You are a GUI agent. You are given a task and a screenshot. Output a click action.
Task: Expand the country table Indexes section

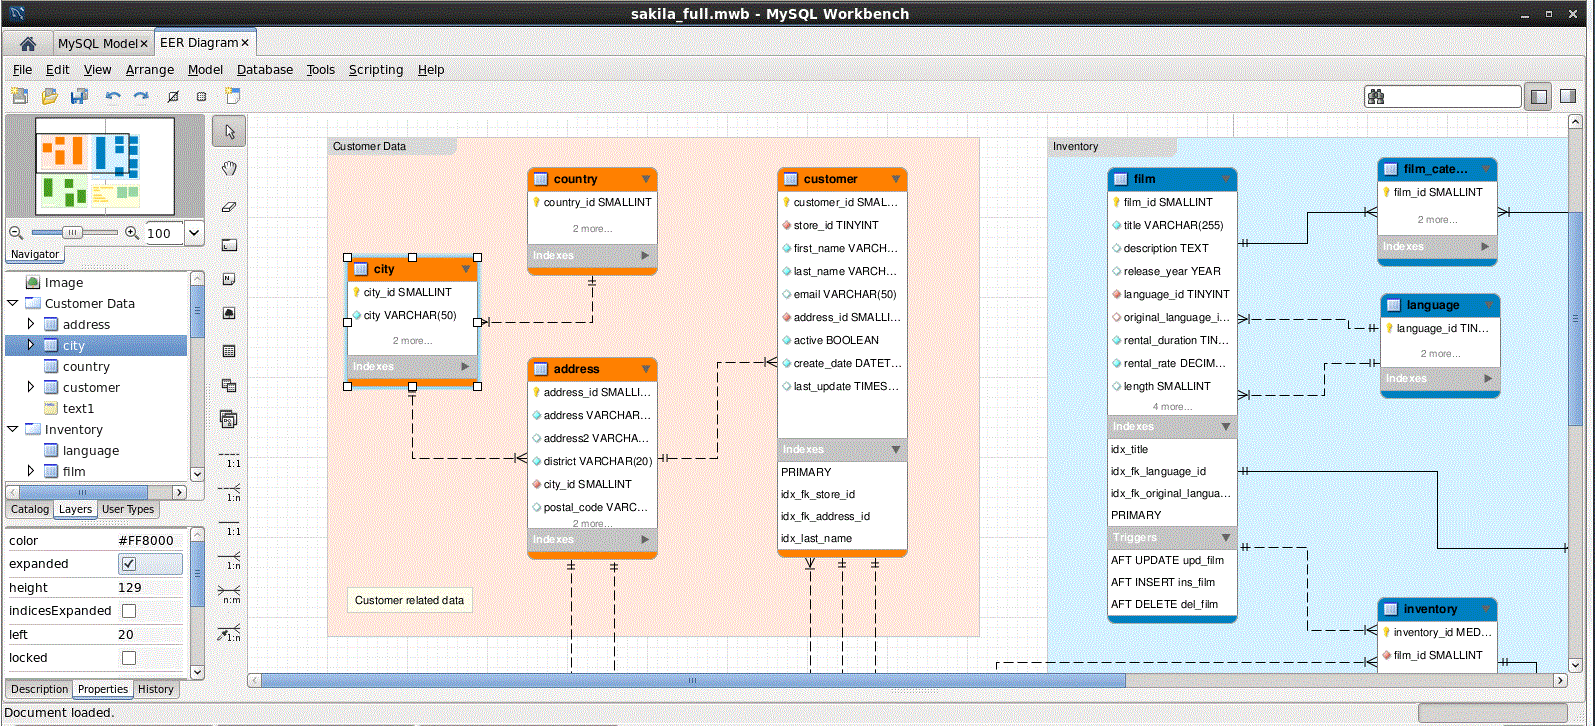645,256
